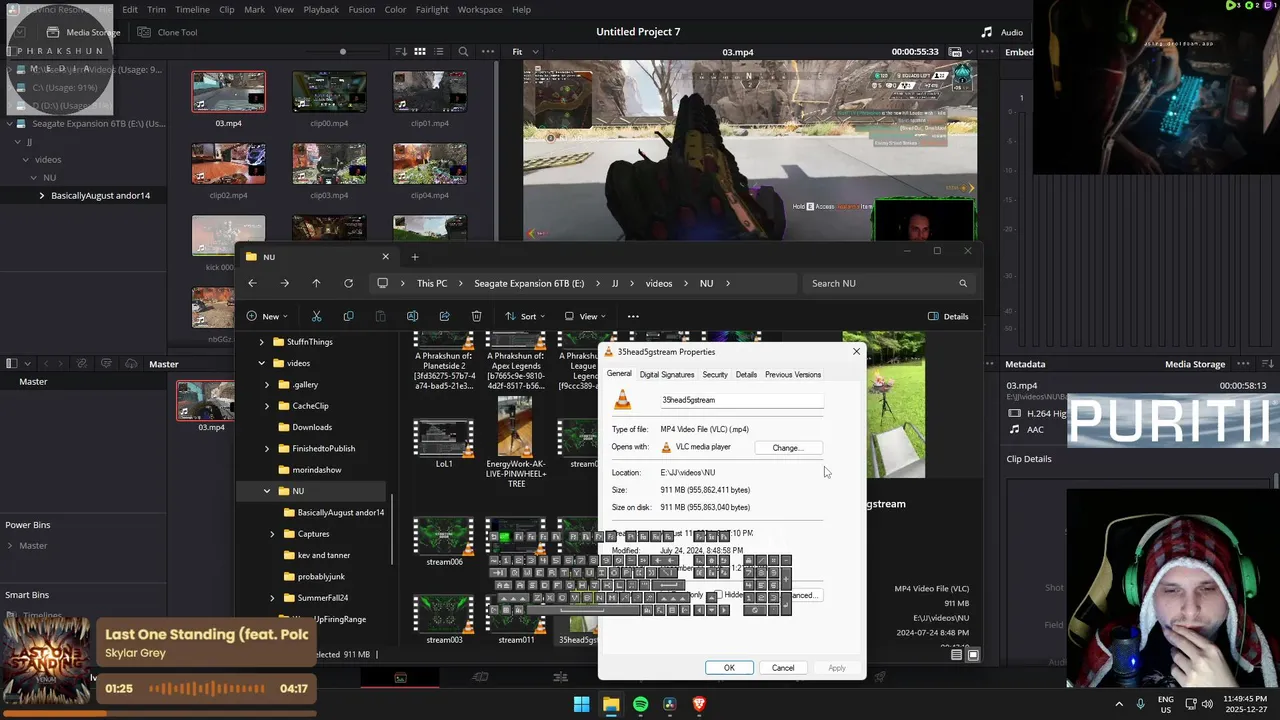Image resolution: width=1280 pixels, height=720 pixels.
Task: Click OK in the Properties dialog
Action: (x=729, y=668)
